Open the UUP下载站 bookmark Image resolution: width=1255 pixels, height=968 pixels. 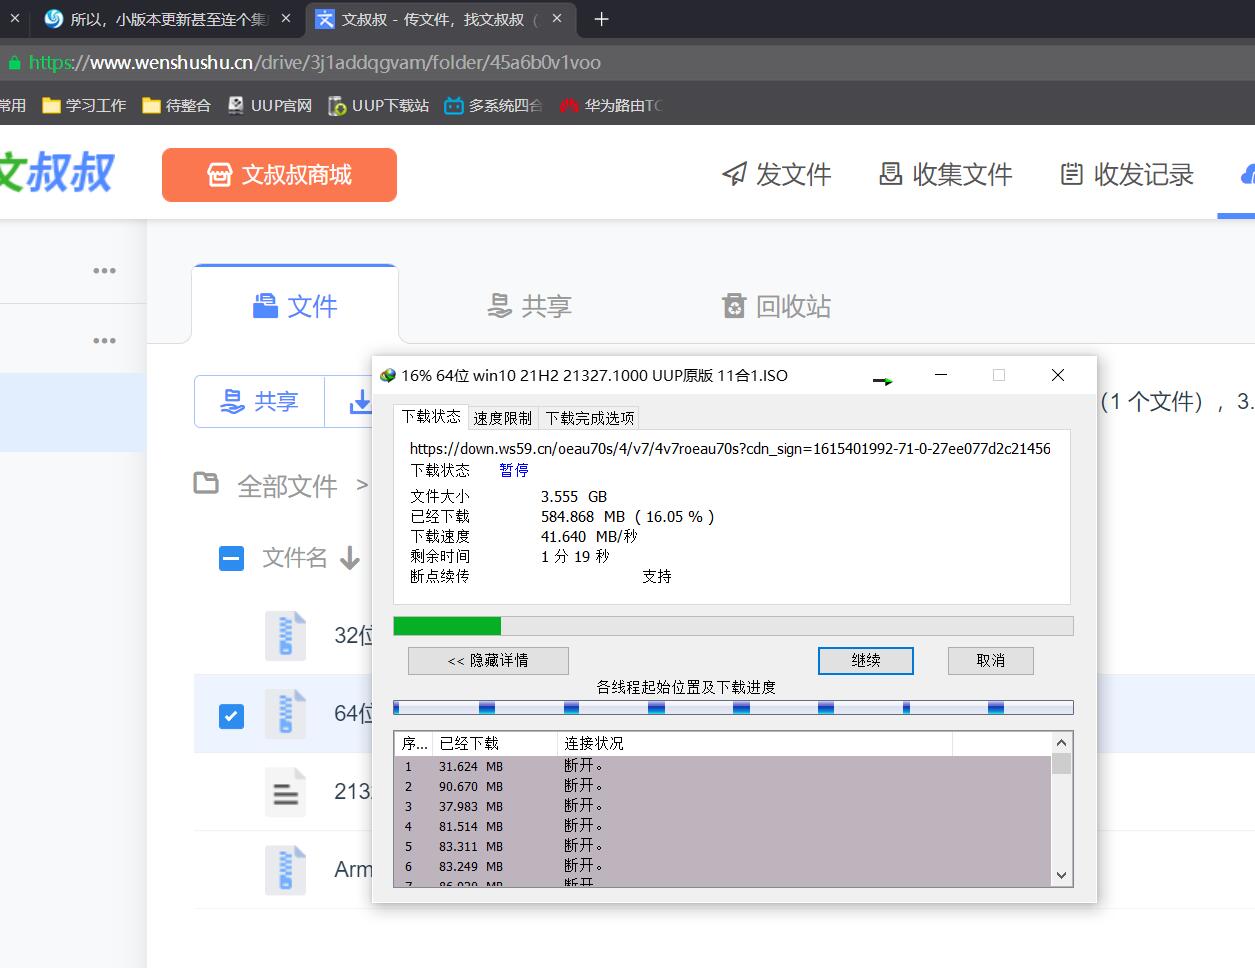coord(378,104)
